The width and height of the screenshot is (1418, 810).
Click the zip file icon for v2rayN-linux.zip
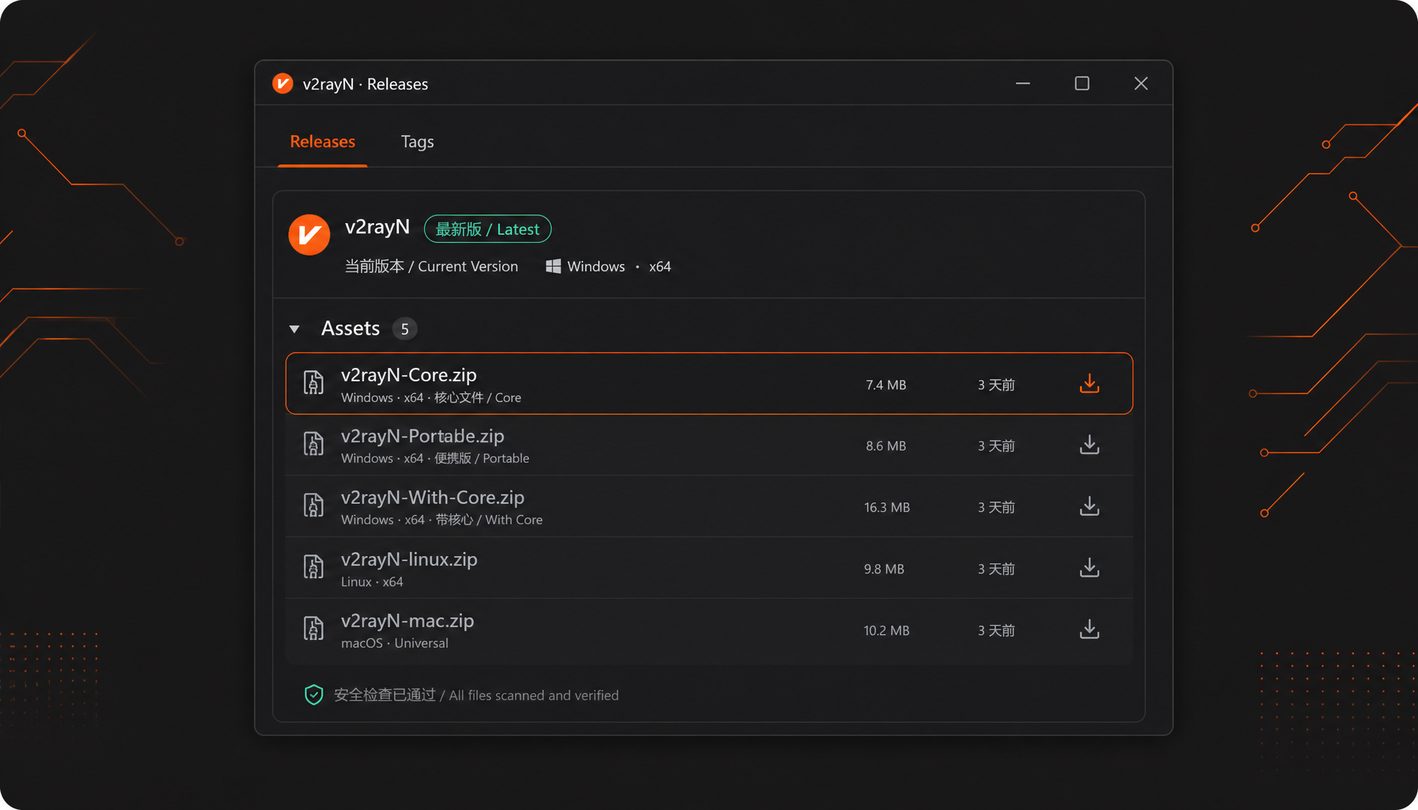pos(314,569)
